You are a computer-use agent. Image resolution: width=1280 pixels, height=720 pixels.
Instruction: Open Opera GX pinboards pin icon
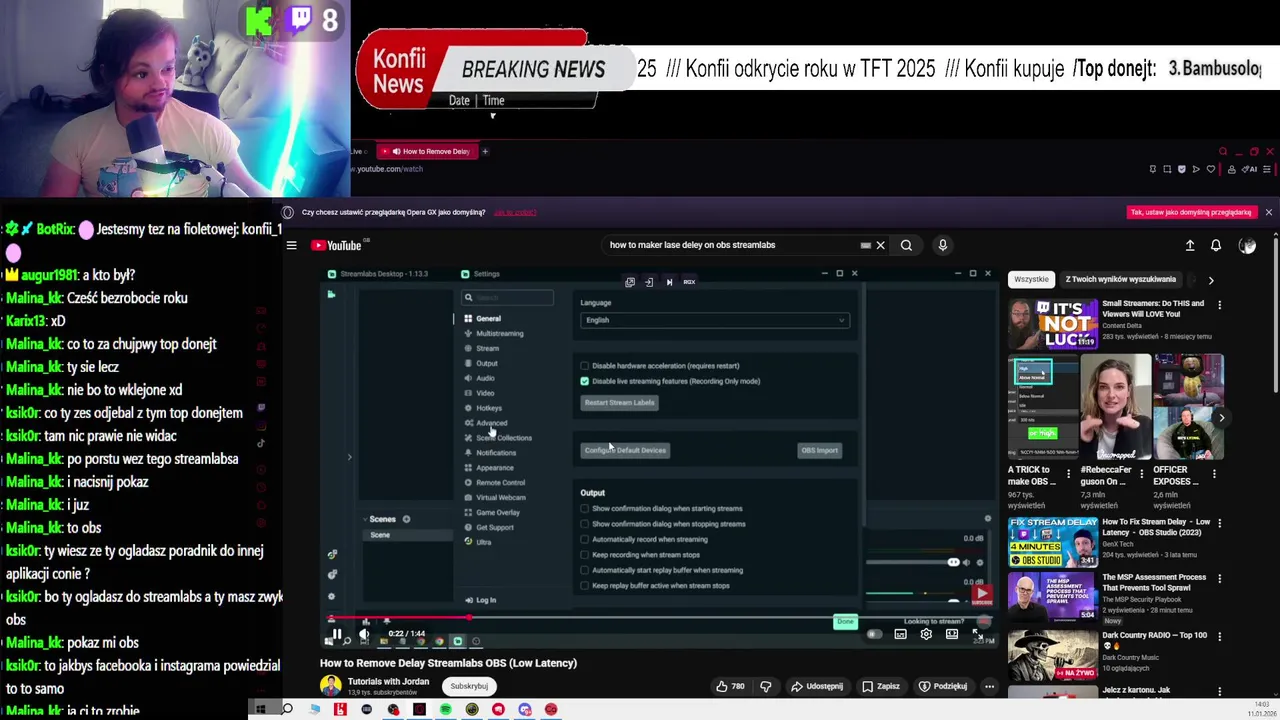[x=1152, y=169]
